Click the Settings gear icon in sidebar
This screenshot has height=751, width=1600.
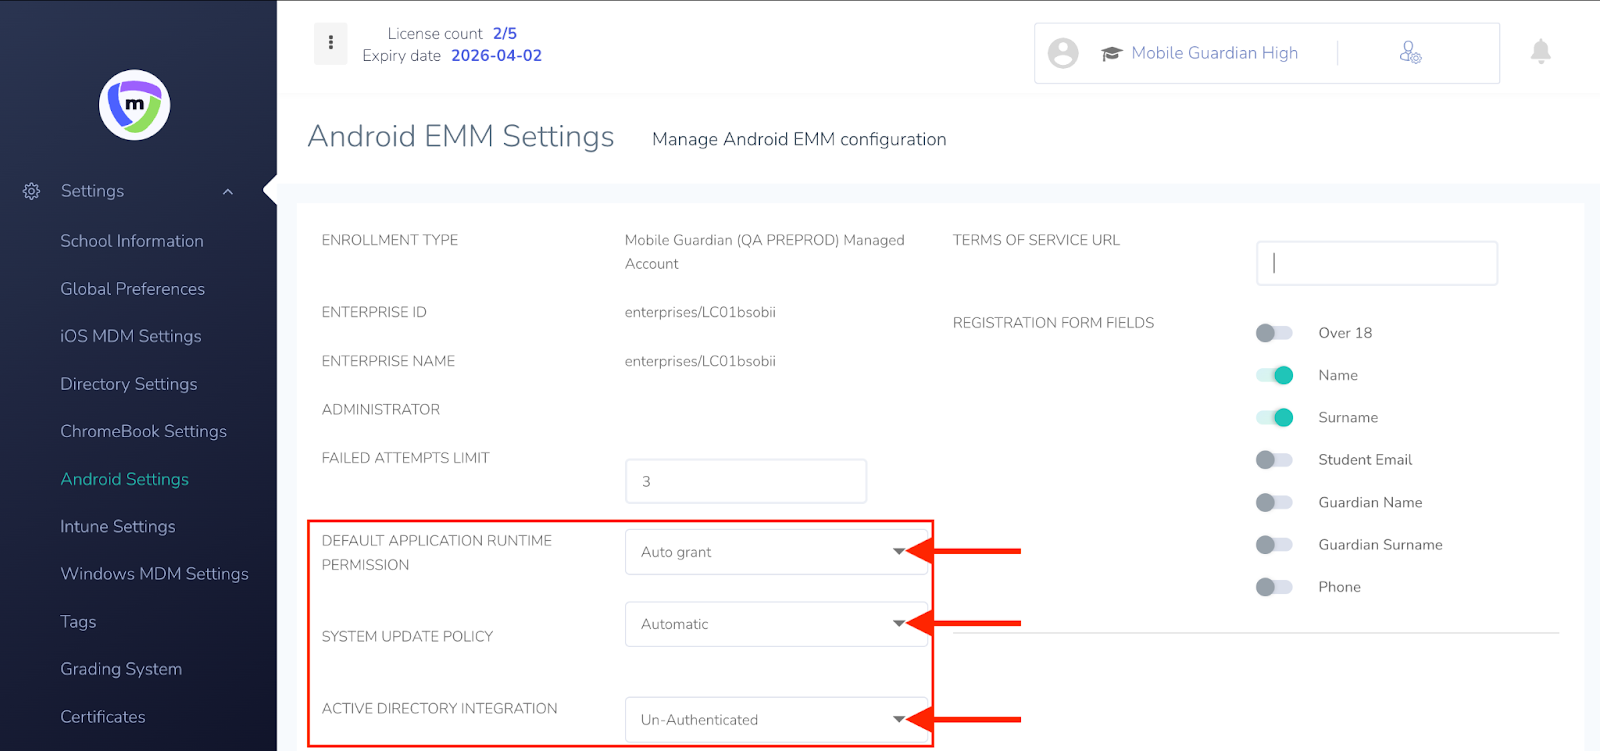pos(32,191)
